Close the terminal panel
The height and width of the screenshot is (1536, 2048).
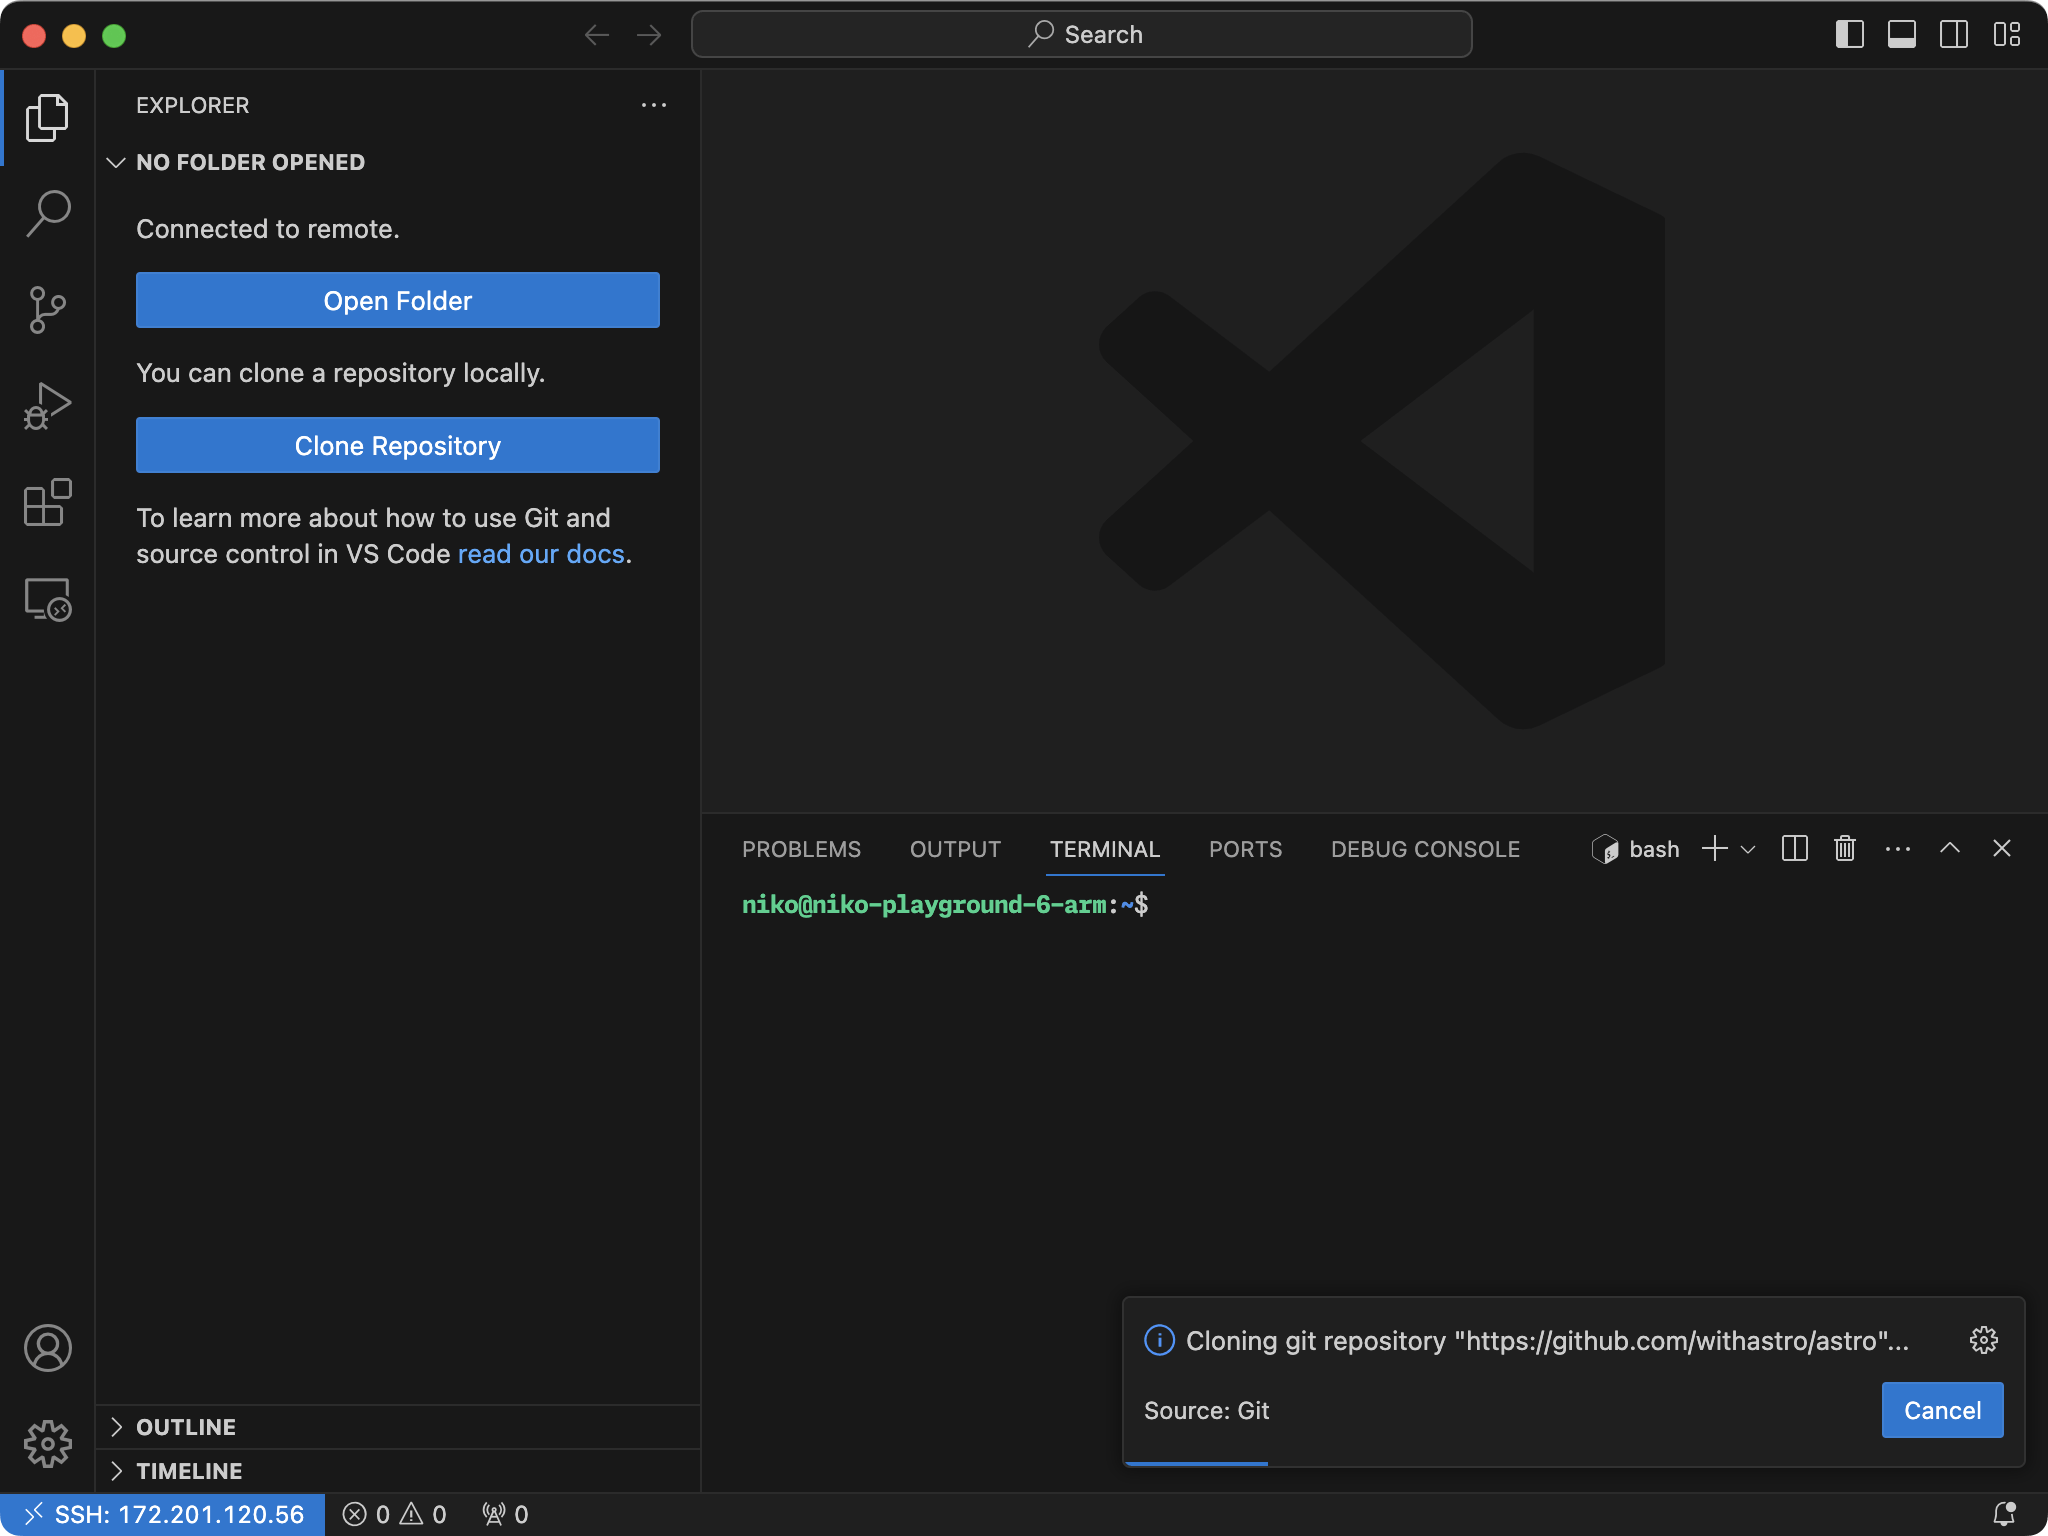2002,848
